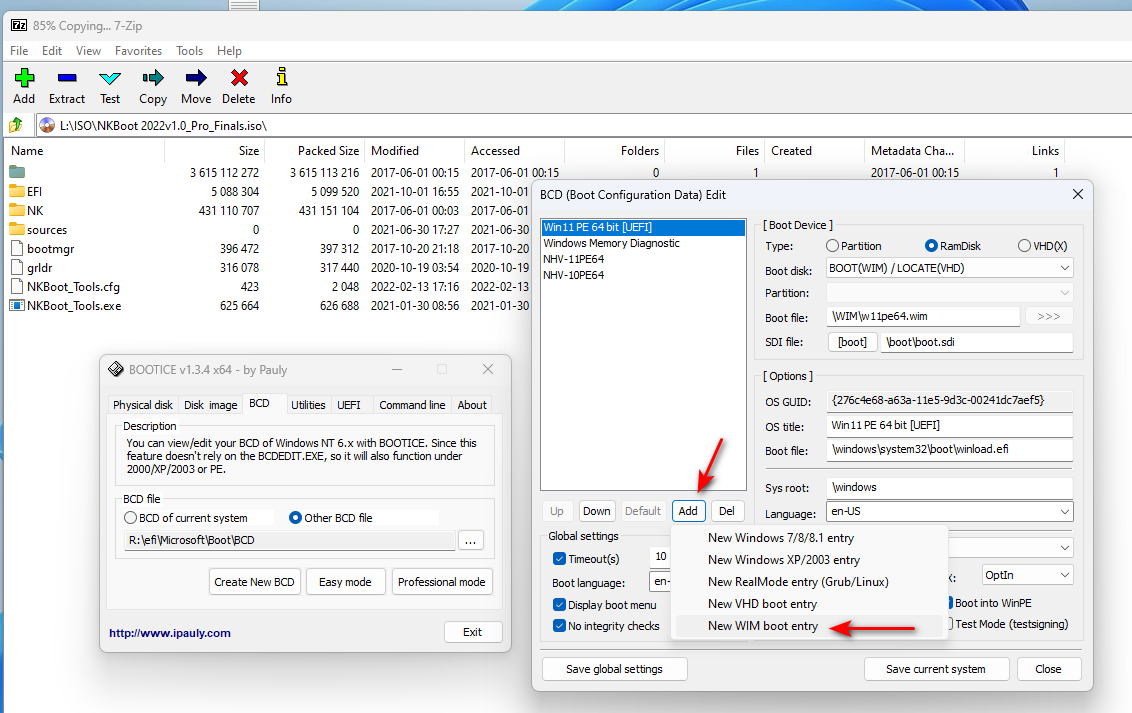Click the Copy icon in 7-Zip toolbar
Image resolution: width=1132 pixels, height=713 pixels.
point(153,78)
